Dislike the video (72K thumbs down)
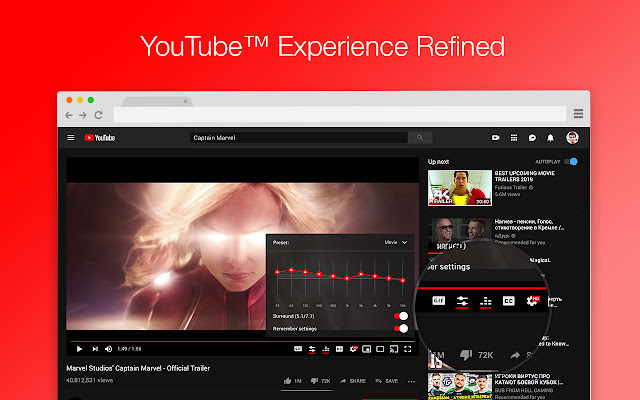640x400 pixels. [x=320, y=381]
